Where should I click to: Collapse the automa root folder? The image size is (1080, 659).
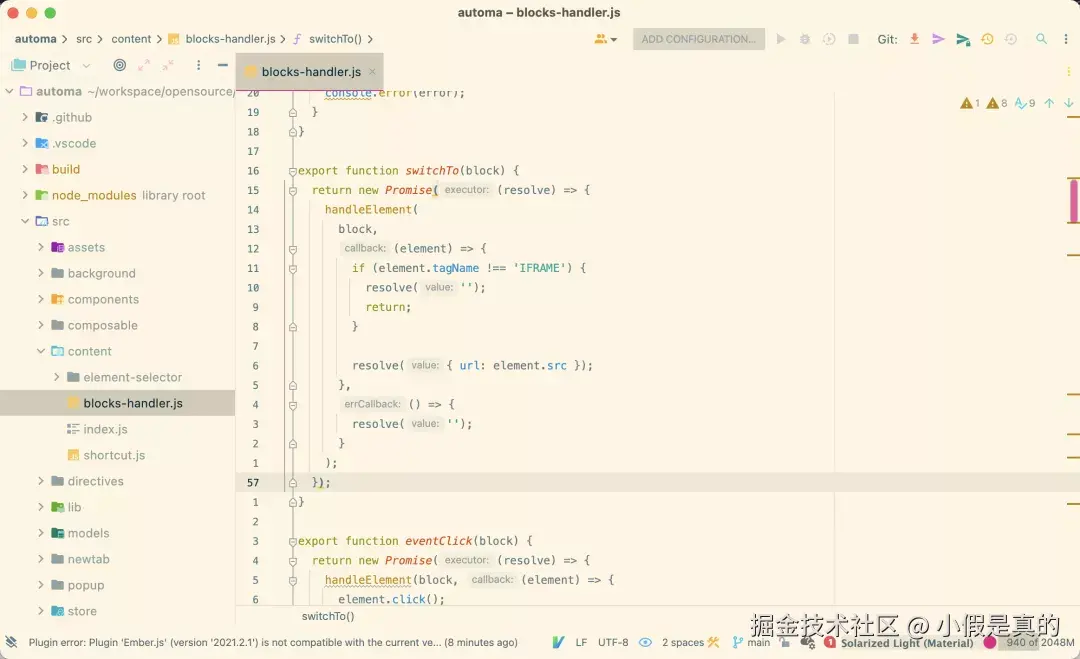pos(9,91)
